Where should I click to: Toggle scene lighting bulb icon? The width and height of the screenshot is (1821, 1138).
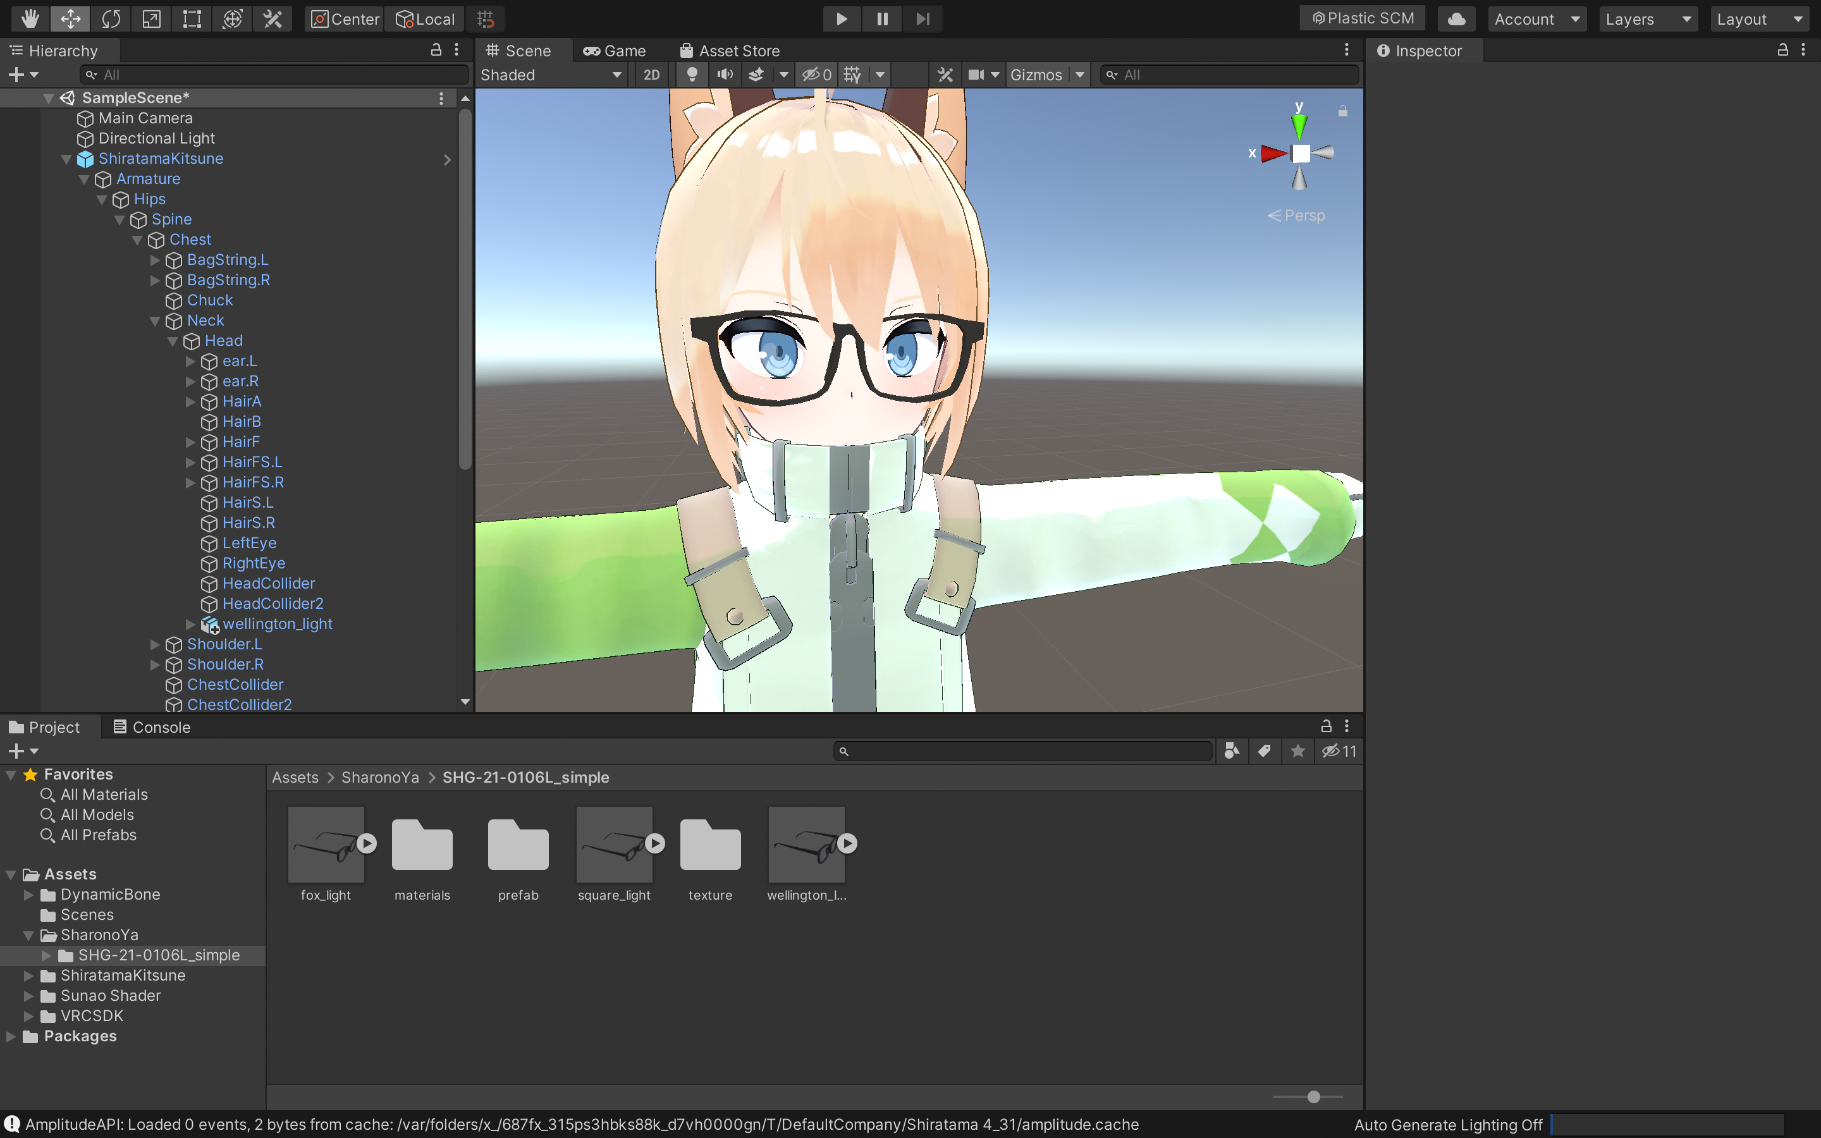[x=691, y=75]
